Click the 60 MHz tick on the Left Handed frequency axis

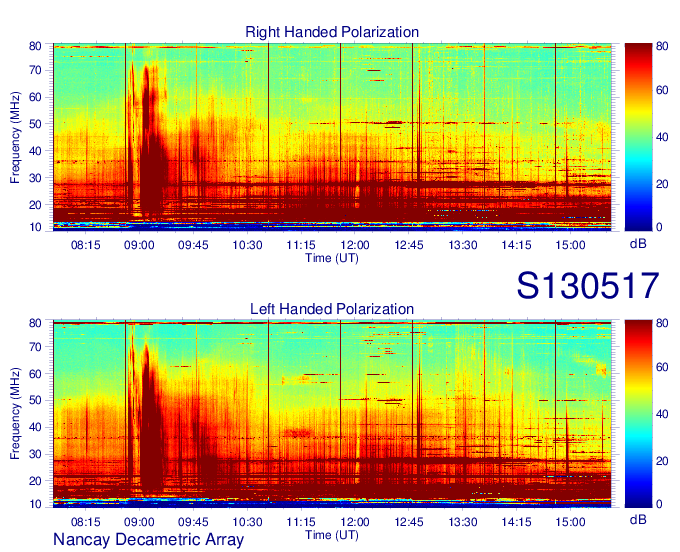(35, 374)
